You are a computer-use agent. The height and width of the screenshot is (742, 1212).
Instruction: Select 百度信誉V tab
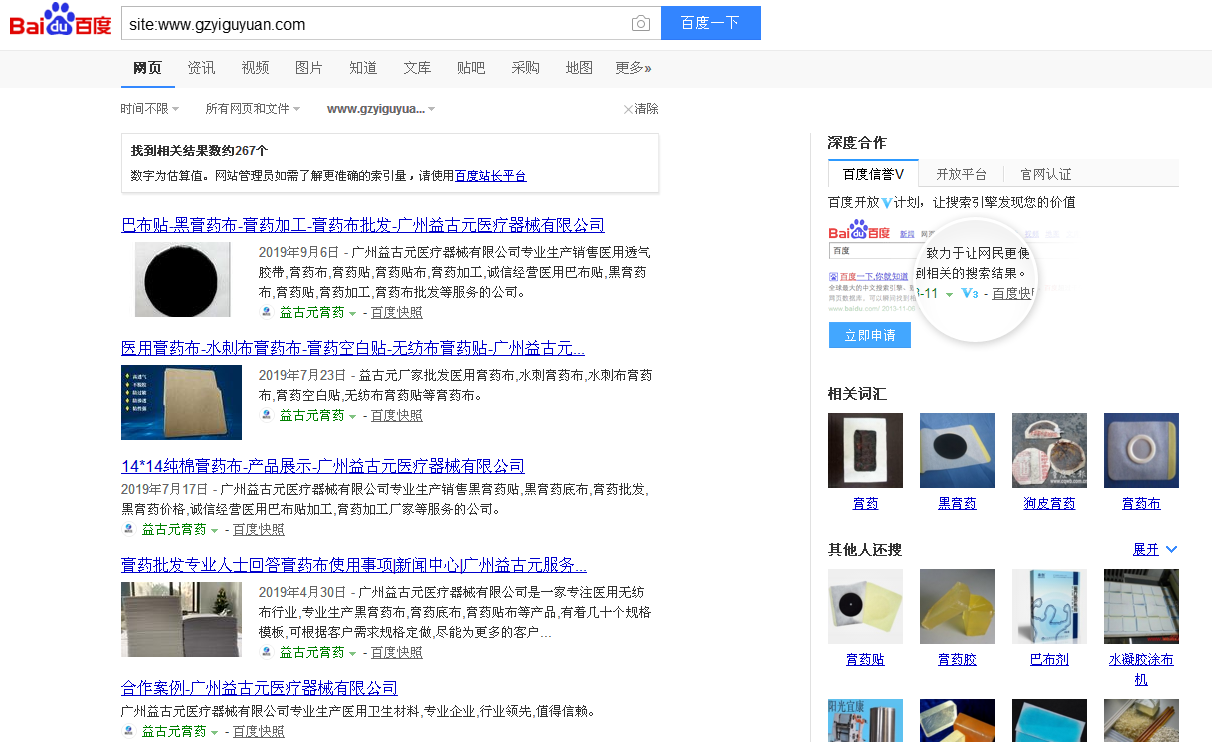873,174
